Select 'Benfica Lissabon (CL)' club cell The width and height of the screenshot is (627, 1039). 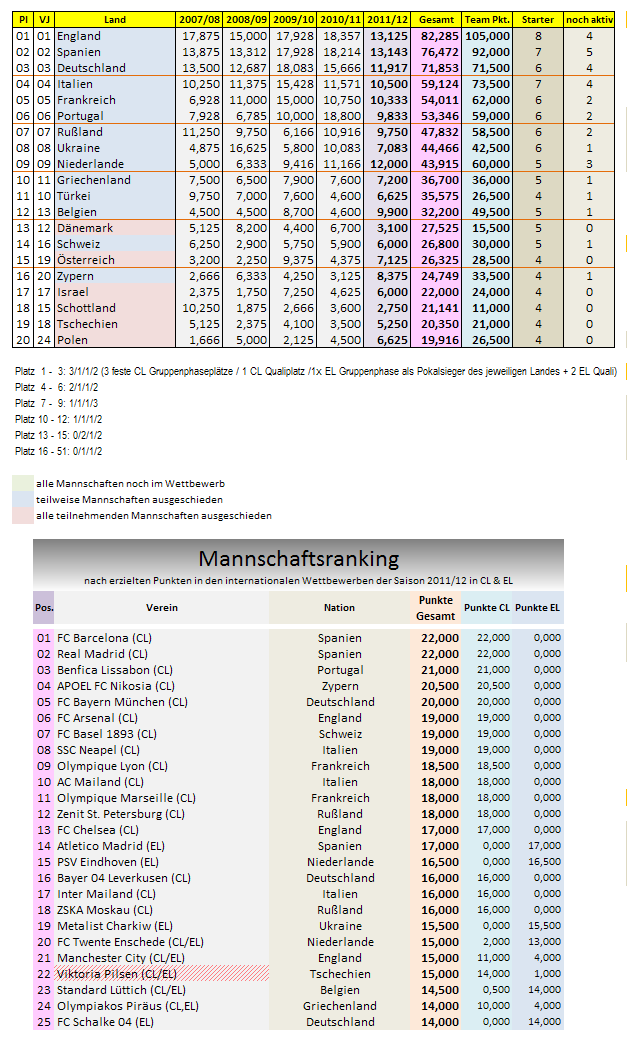(x=162, y=670)
